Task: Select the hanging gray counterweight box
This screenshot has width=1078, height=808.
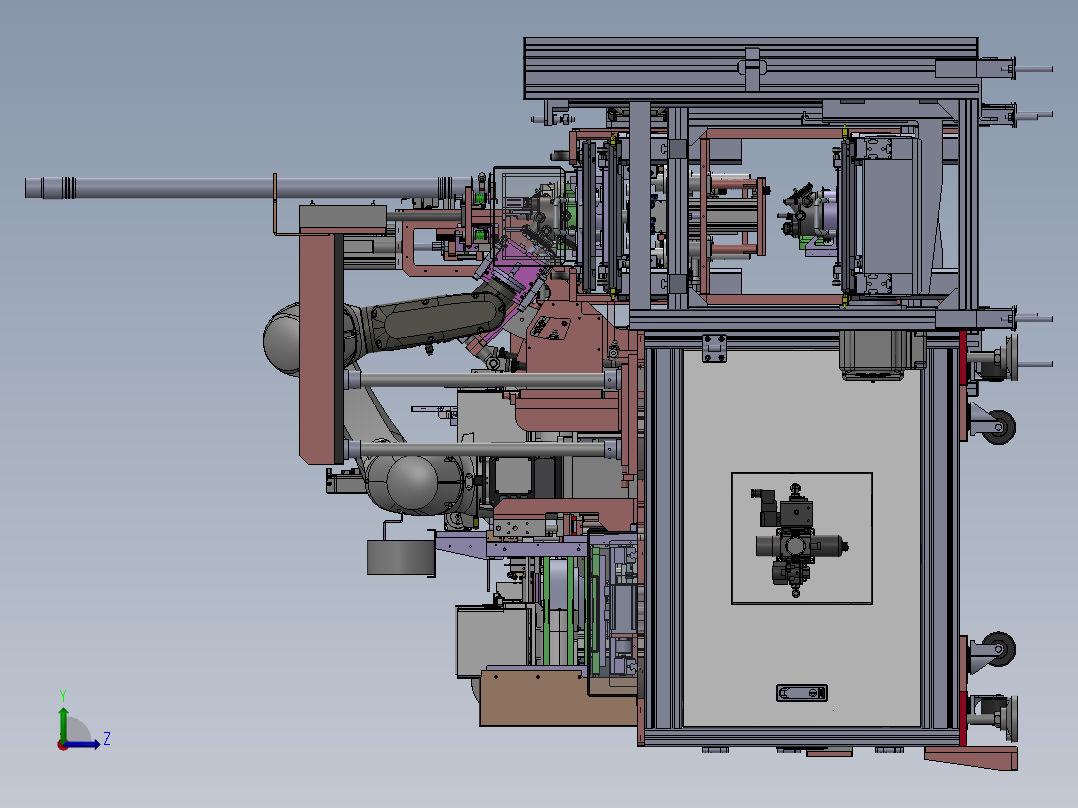Action: click(x=402, y=557)
